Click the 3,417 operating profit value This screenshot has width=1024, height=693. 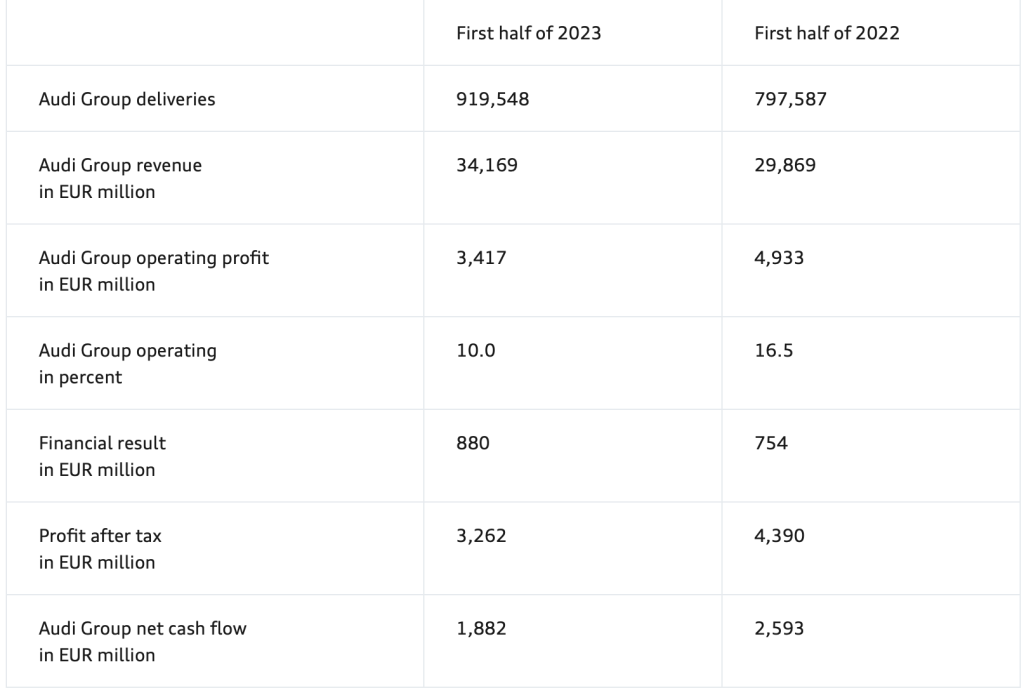tap(481, 258)
